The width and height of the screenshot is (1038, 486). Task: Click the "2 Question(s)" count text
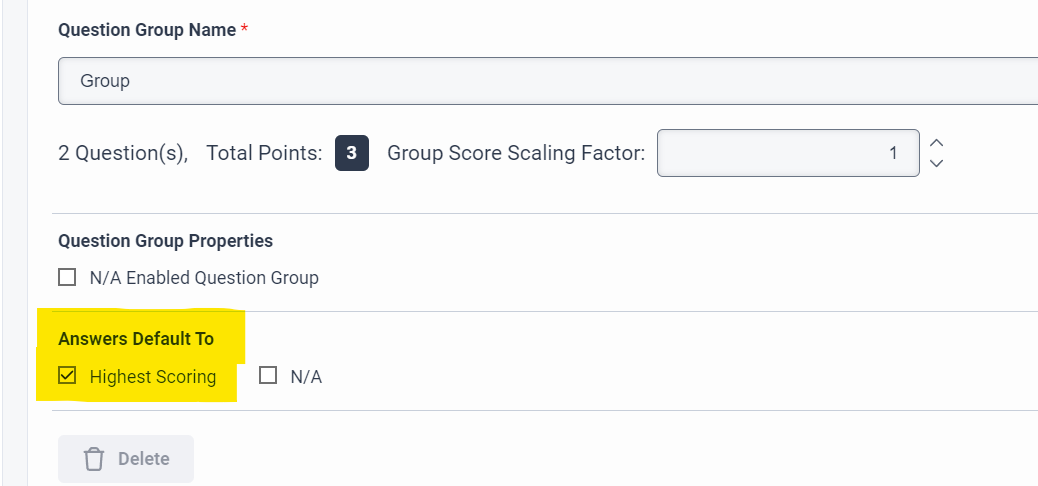click(123, 153)
